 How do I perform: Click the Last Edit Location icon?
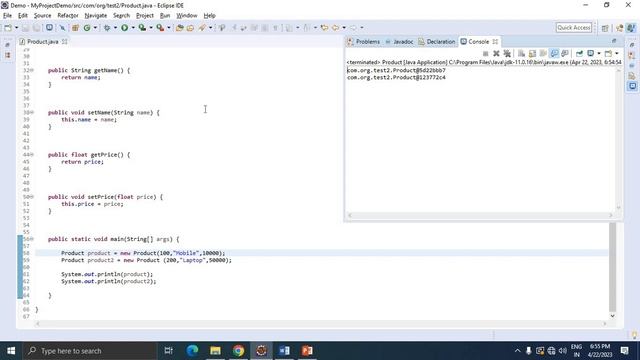(x=324, y=28)
